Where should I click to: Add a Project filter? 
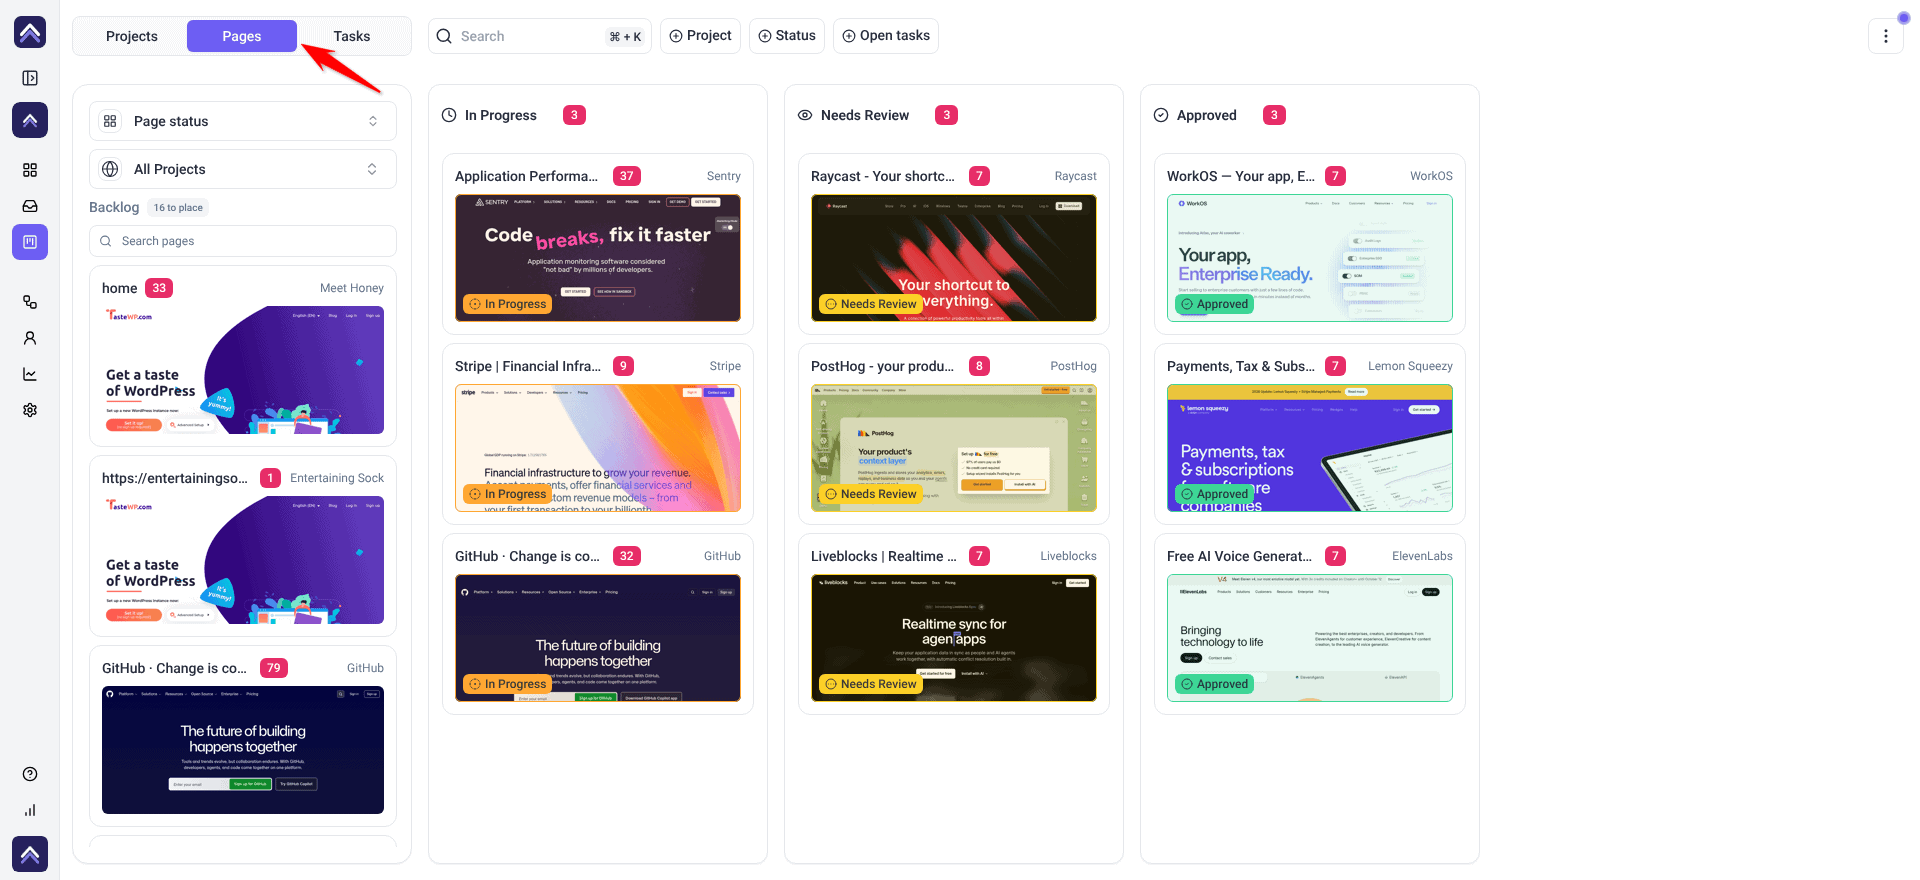[x=700, y=36]
